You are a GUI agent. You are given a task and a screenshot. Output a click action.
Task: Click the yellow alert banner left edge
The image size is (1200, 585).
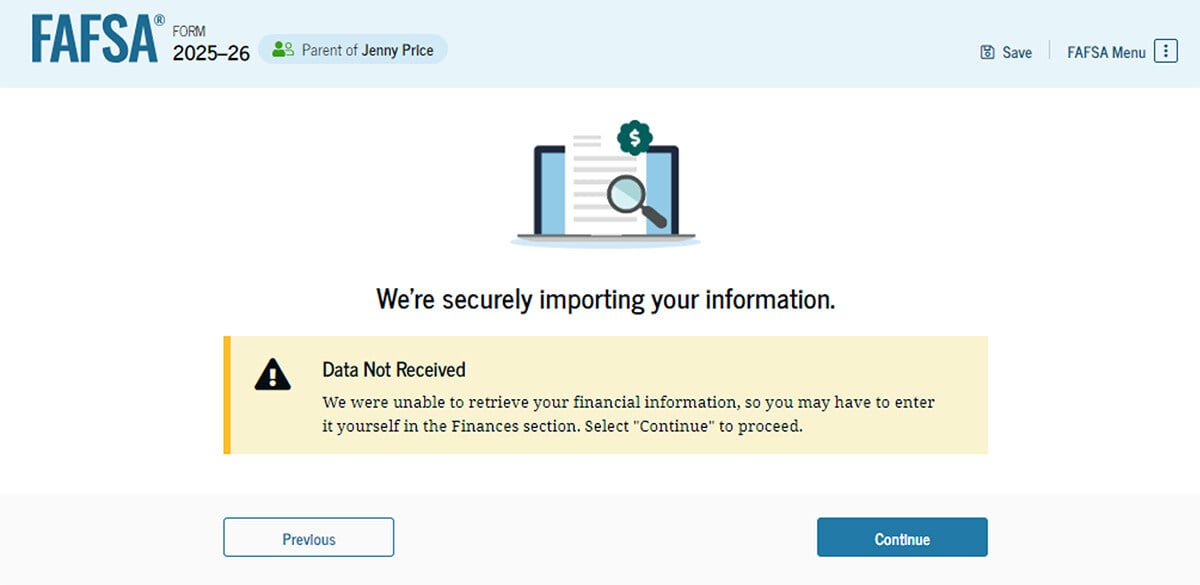[x=227, y=395]
